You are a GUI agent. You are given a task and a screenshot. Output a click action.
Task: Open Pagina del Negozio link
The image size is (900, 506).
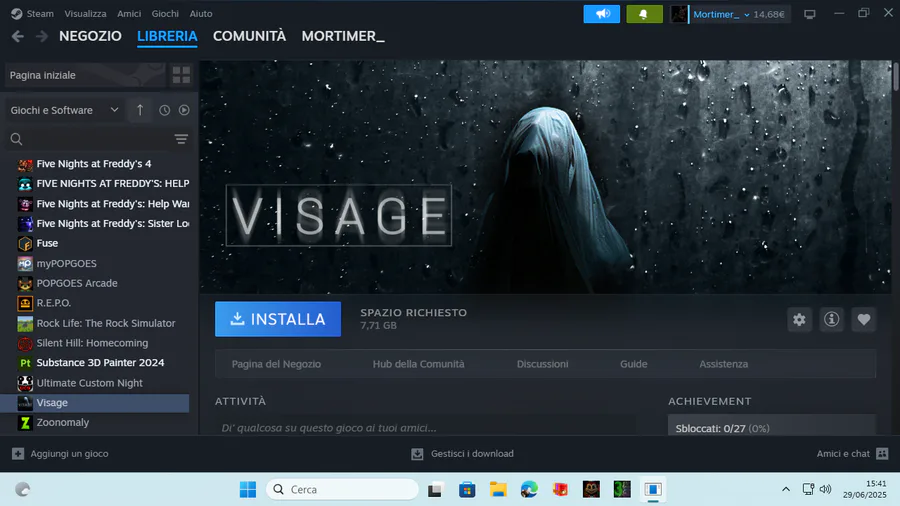click(x=276, y=364)
